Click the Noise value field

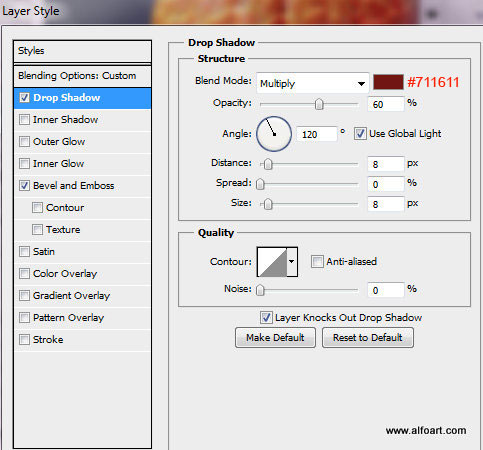coord(386,290)
